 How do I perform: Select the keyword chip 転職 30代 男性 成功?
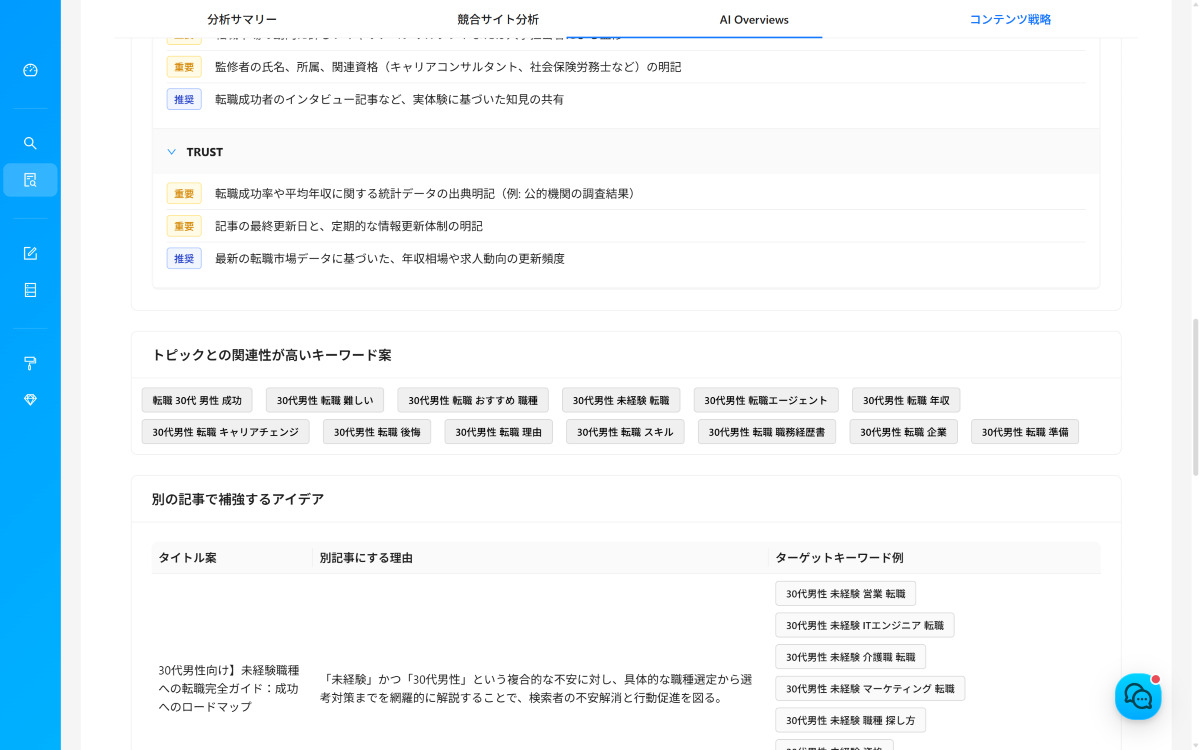point(197,399)
